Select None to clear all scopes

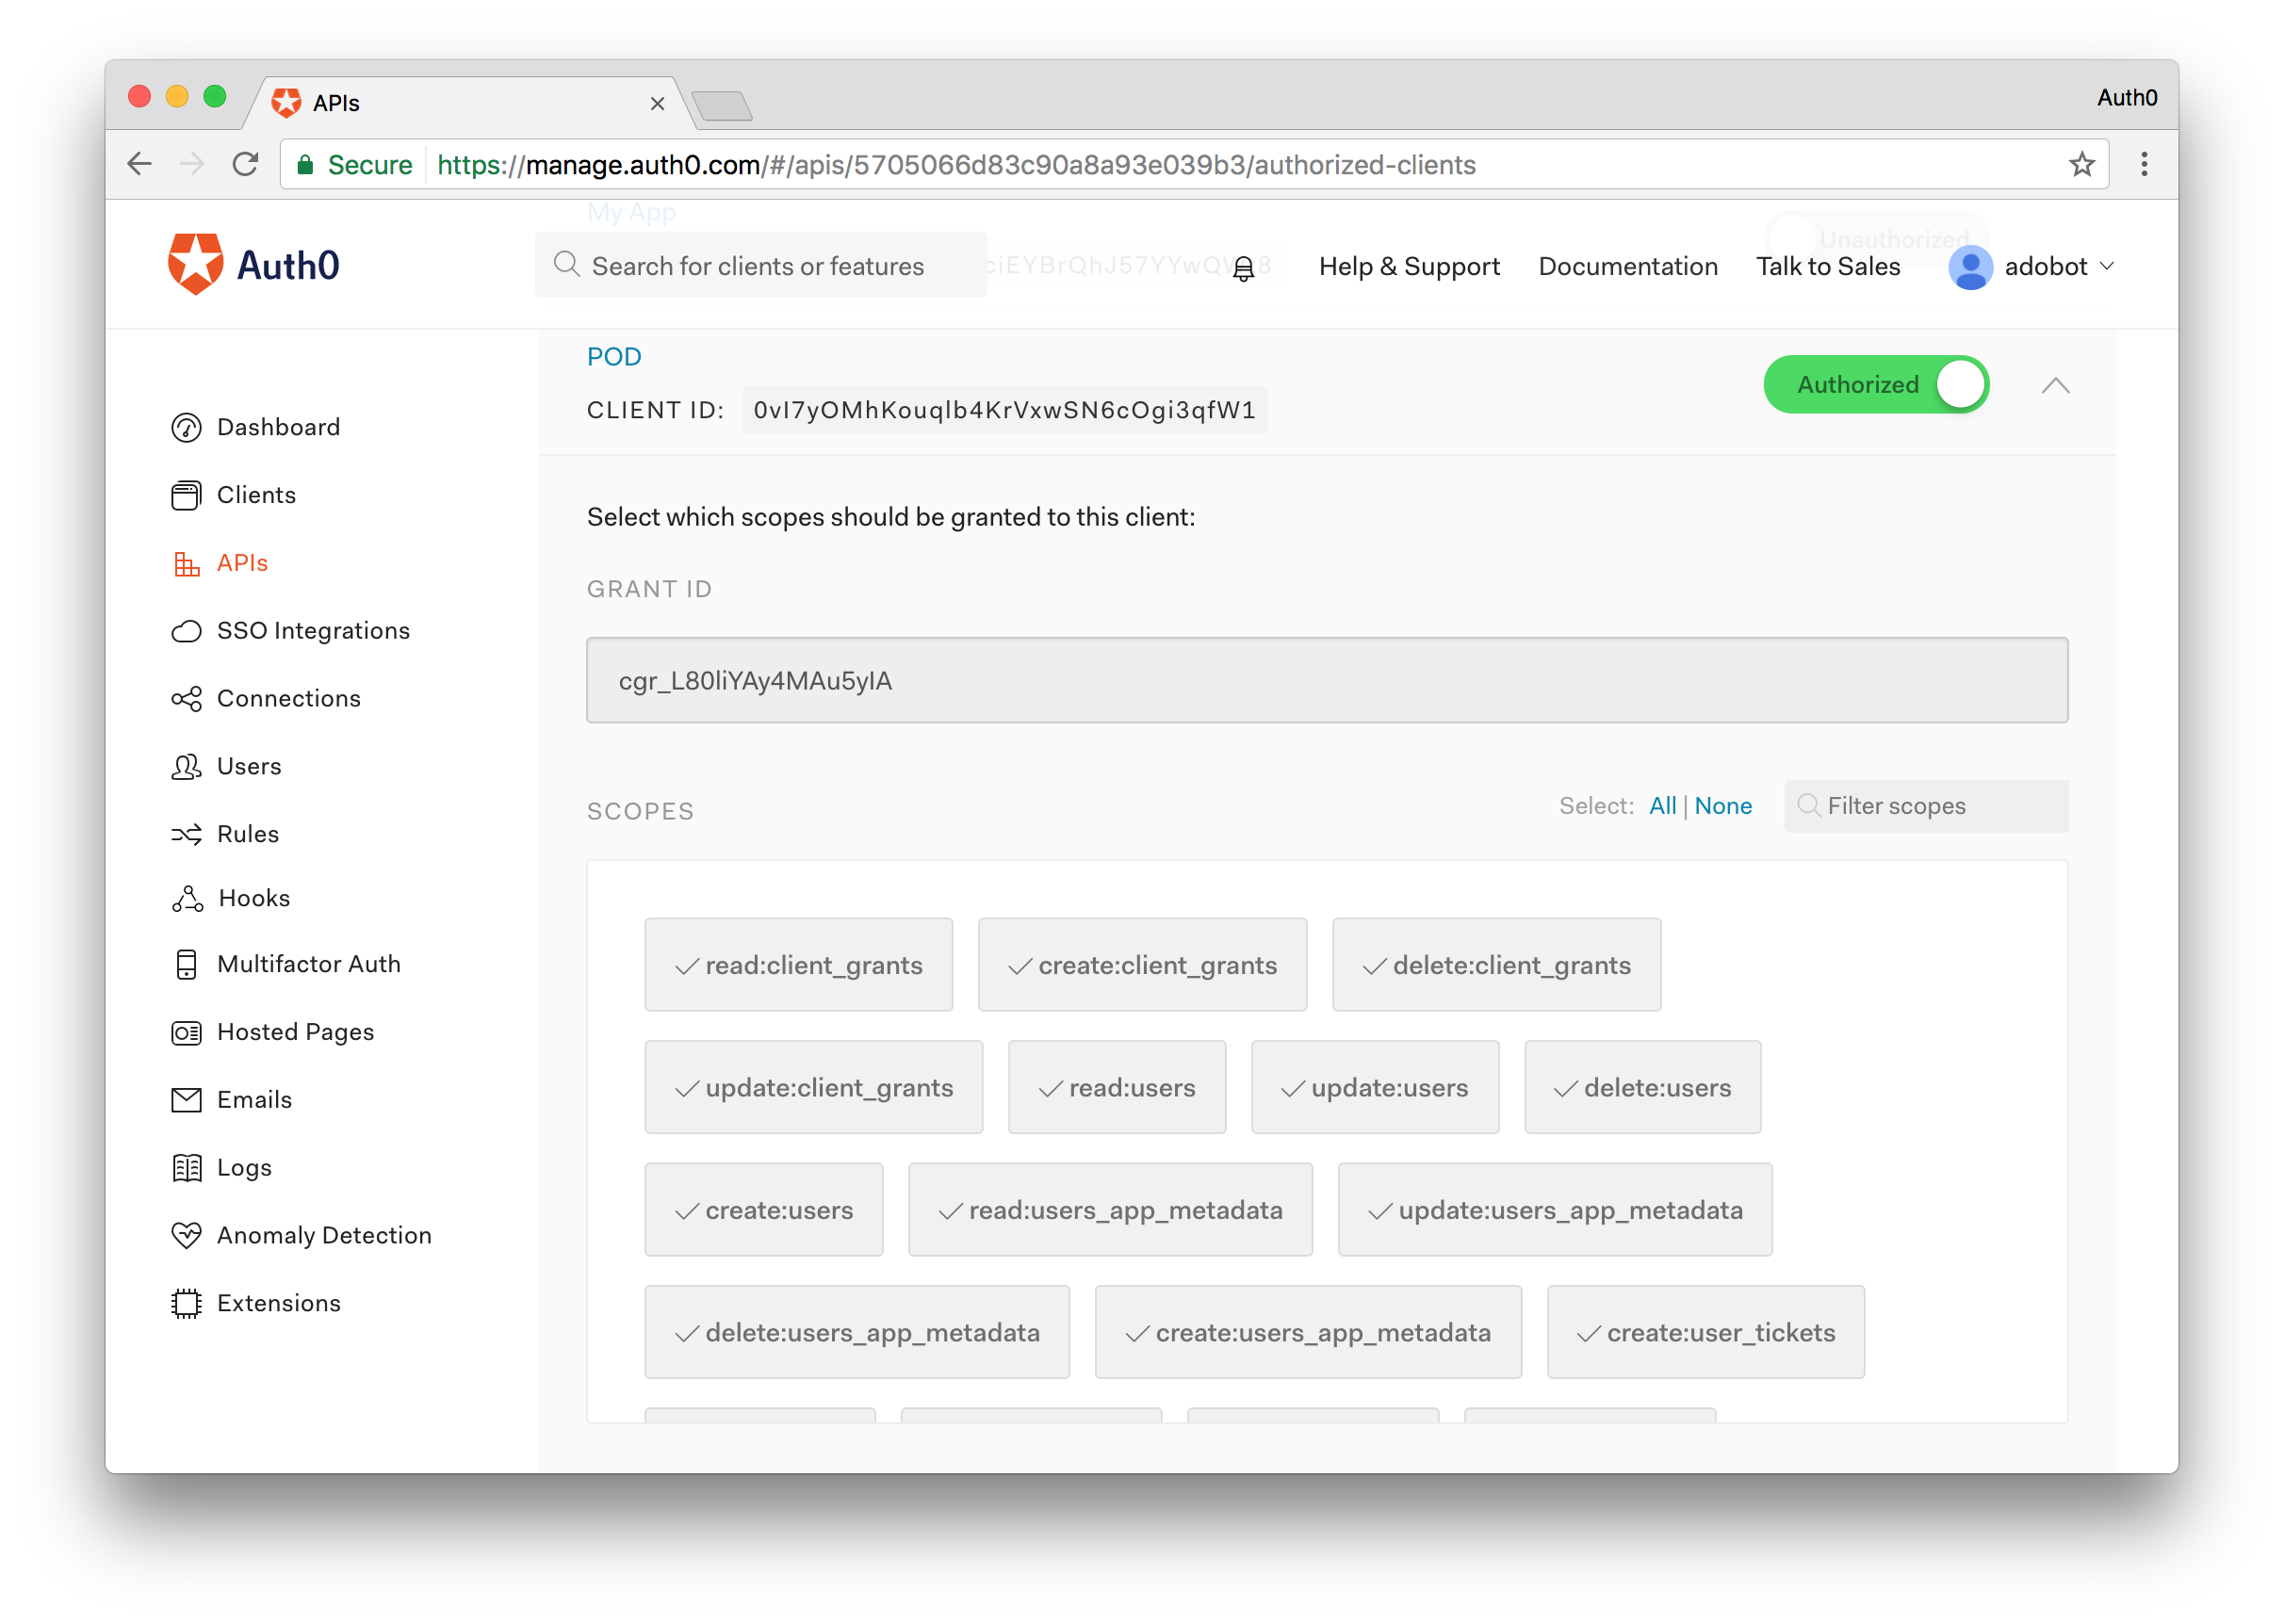(1722, 806)
